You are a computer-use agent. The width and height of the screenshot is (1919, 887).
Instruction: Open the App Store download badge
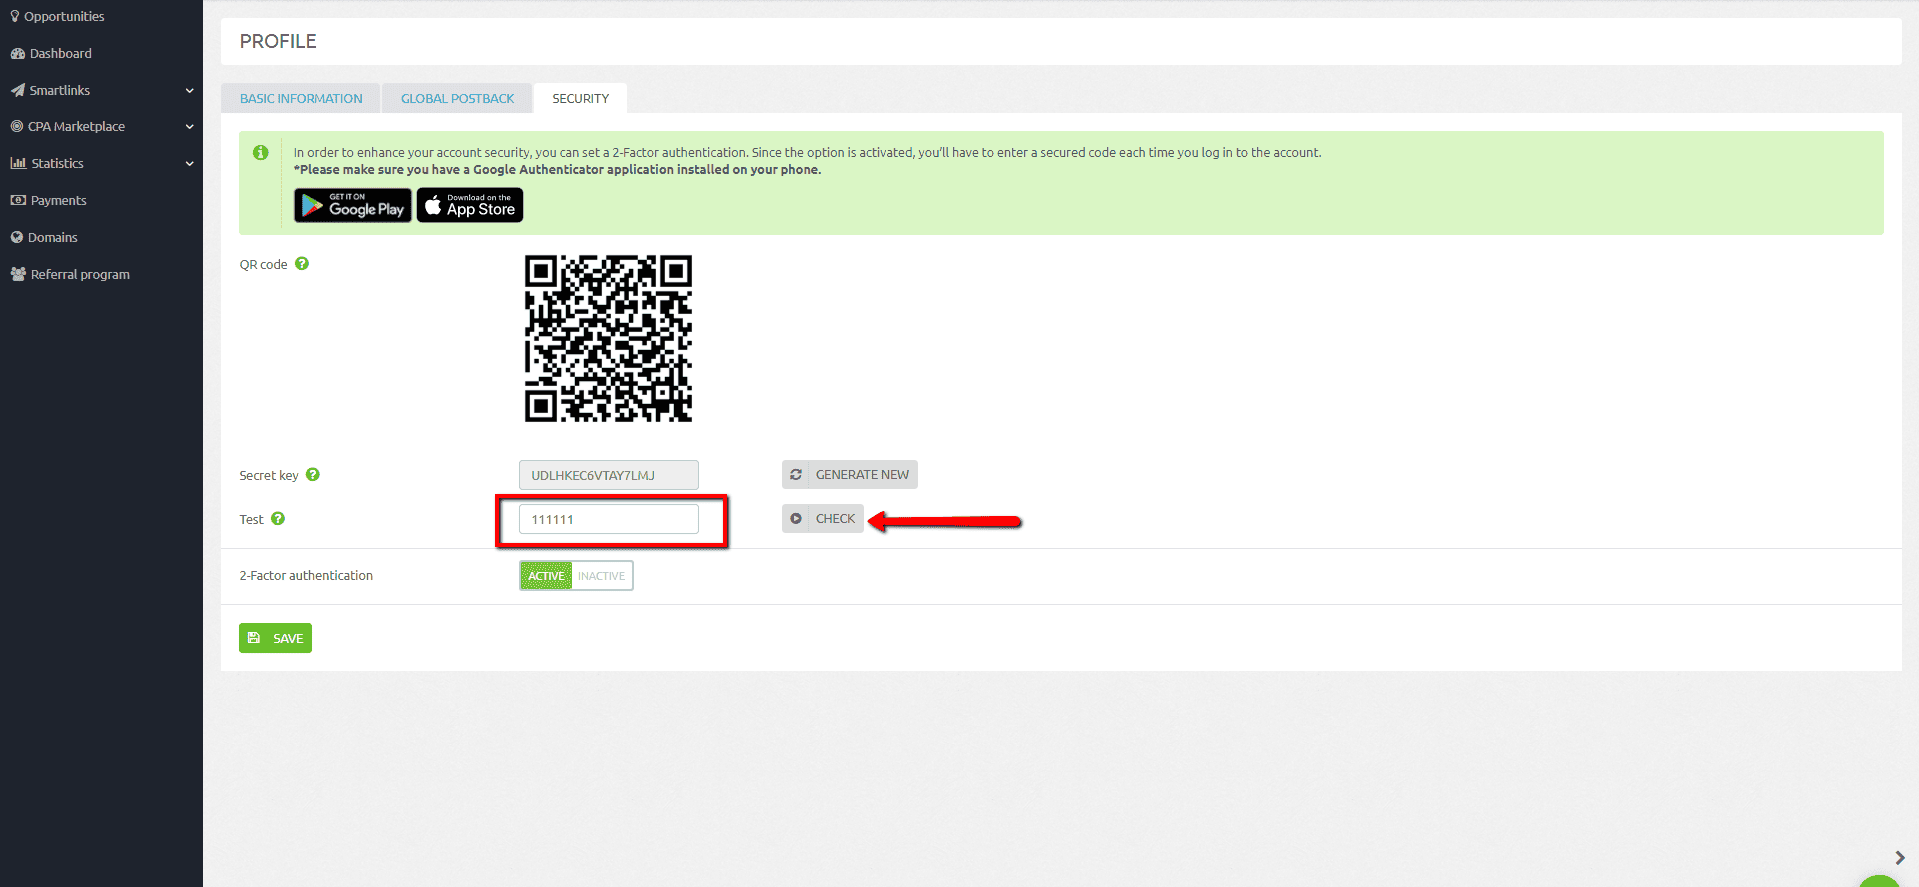coord(469,205)
